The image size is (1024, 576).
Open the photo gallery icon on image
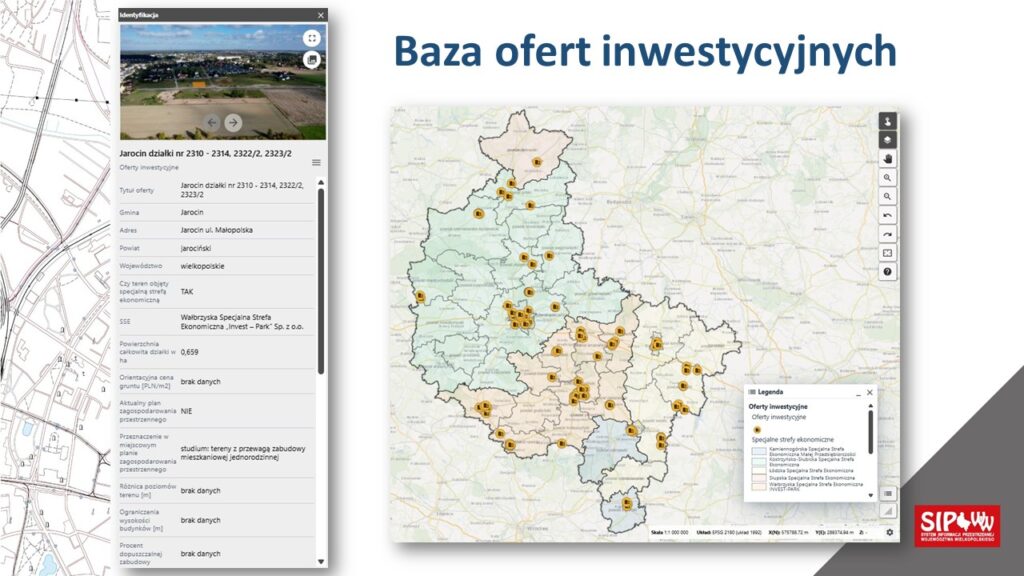(312, 60)
